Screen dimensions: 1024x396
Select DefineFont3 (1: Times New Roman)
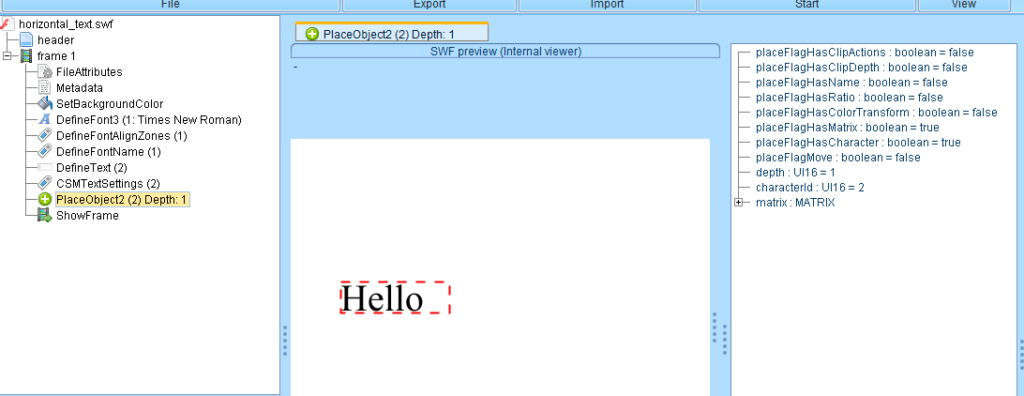click(x=149, y=120)
